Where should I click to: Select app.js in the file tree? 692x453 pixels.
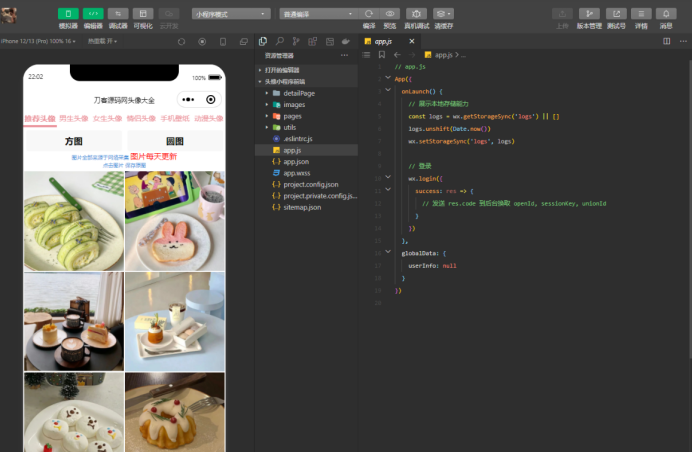[306, 150]
